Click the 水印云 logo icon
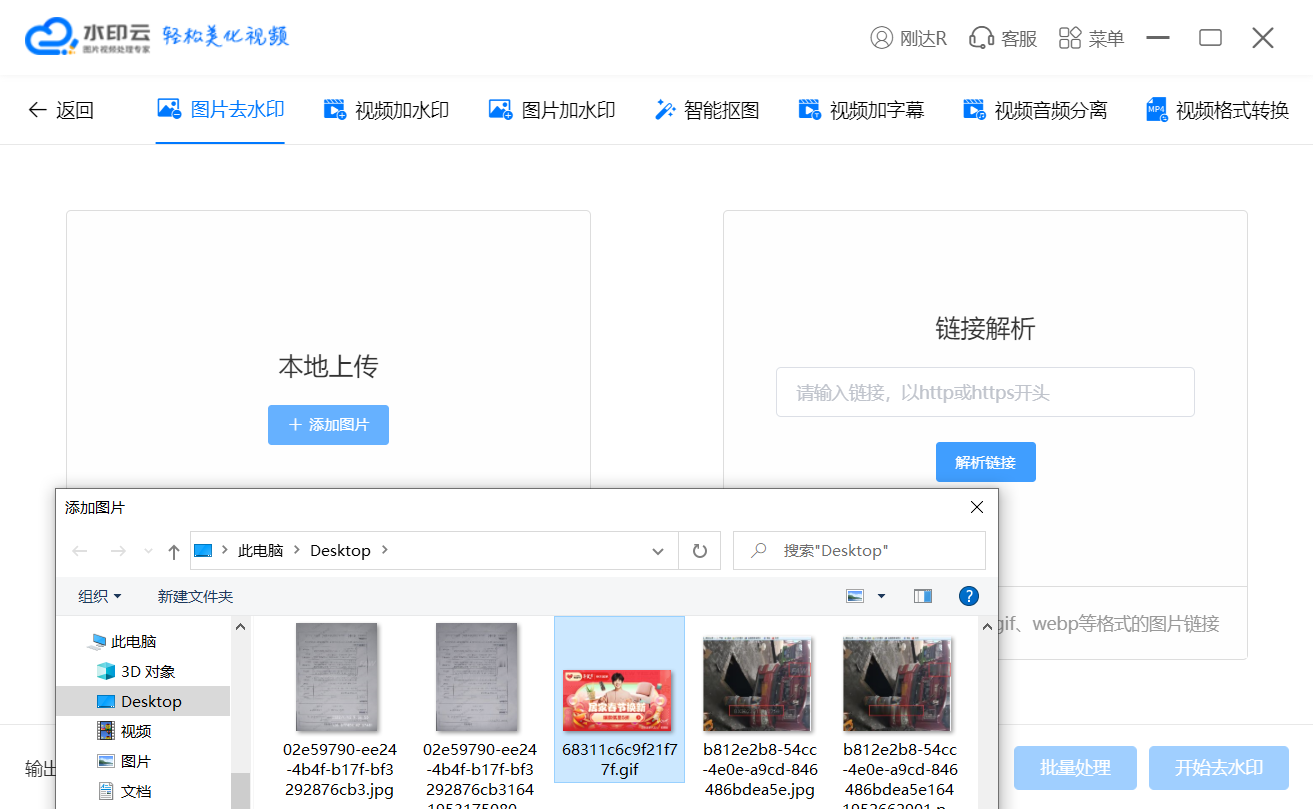This screenshot has width=1313, height=809. 52,38
